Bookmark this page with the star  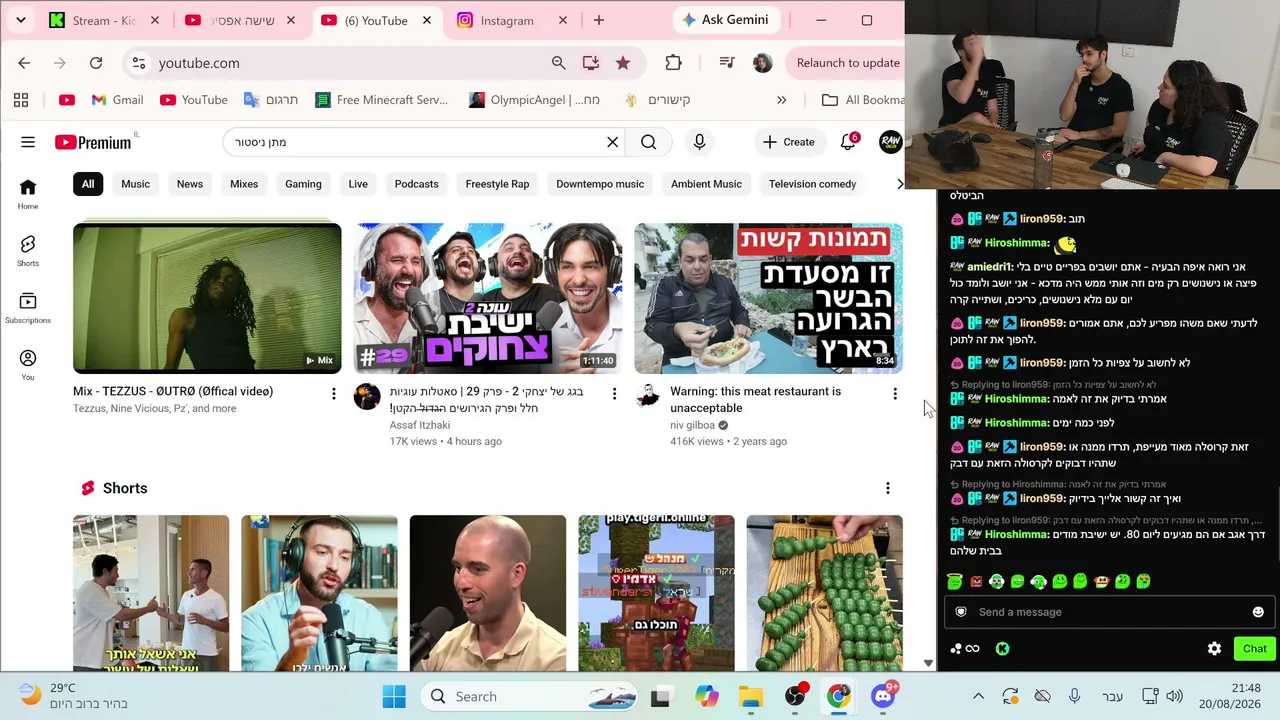coord(623,63)
